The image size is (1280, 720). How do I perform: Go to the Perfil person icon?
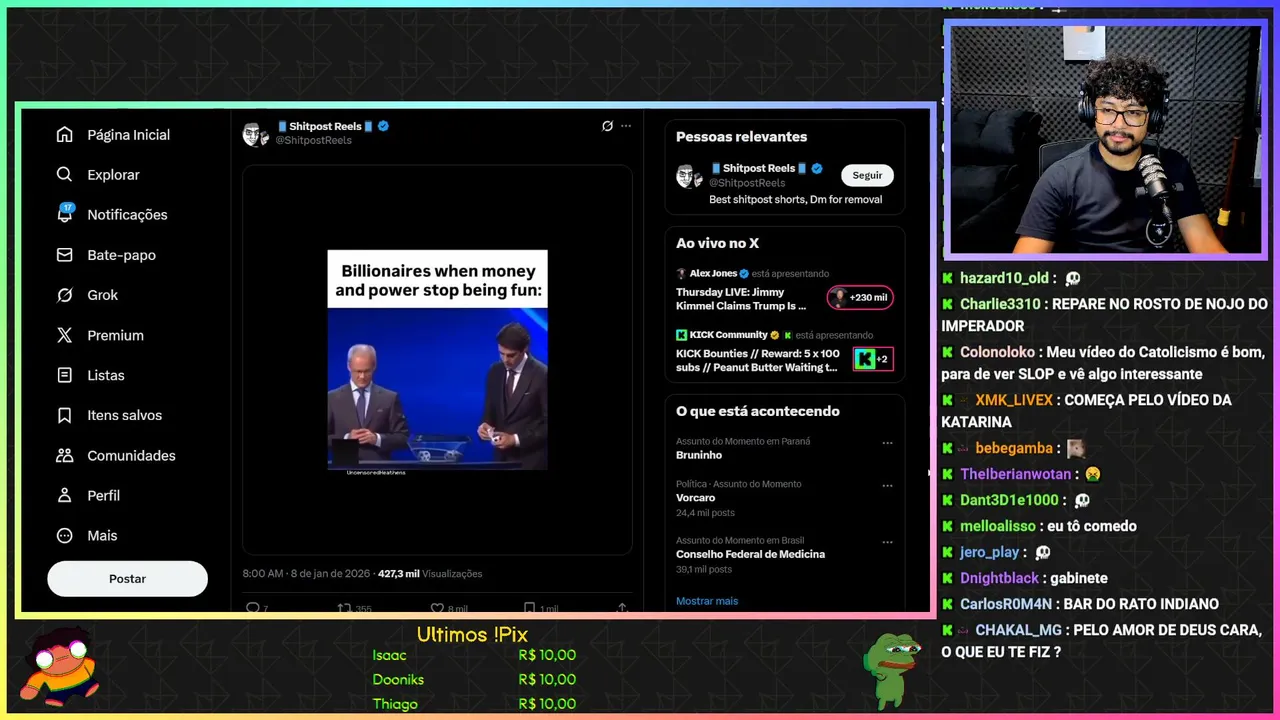tap(65, 495)
